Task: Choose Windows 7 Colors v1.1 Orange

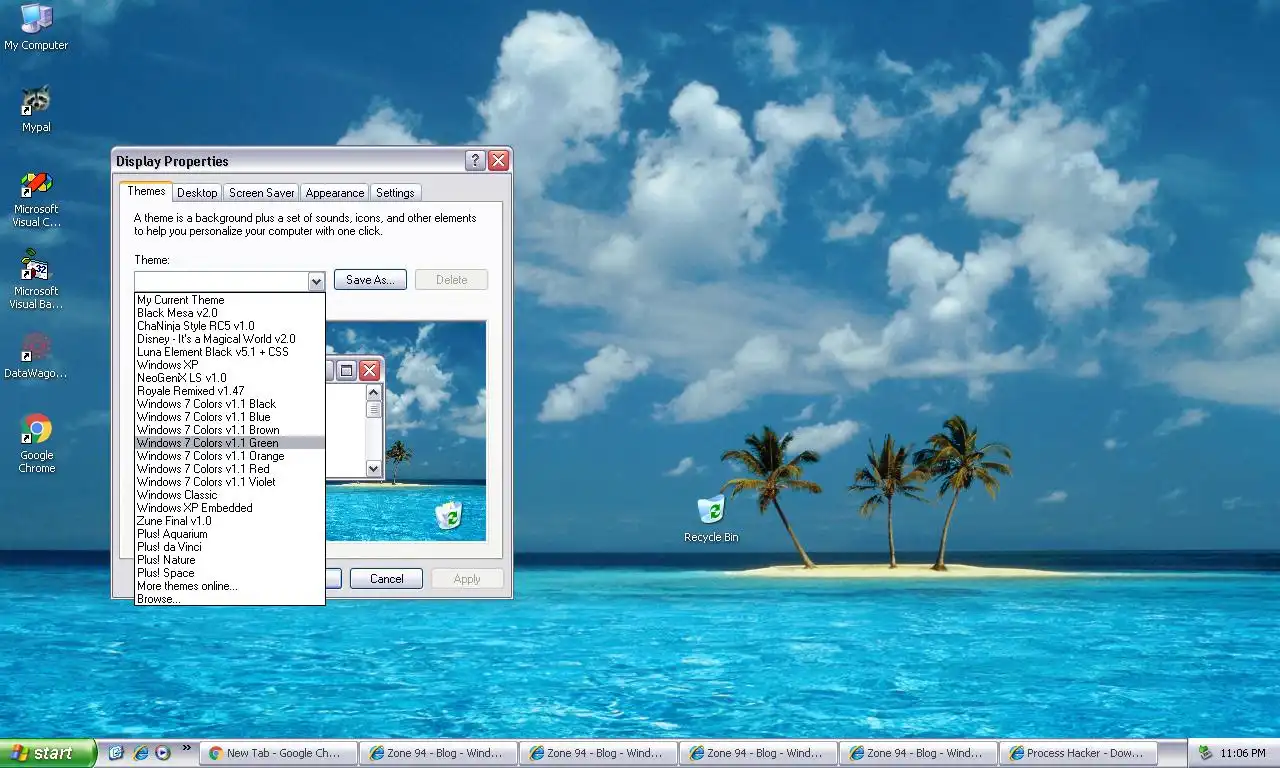Action: pos(230,456)
